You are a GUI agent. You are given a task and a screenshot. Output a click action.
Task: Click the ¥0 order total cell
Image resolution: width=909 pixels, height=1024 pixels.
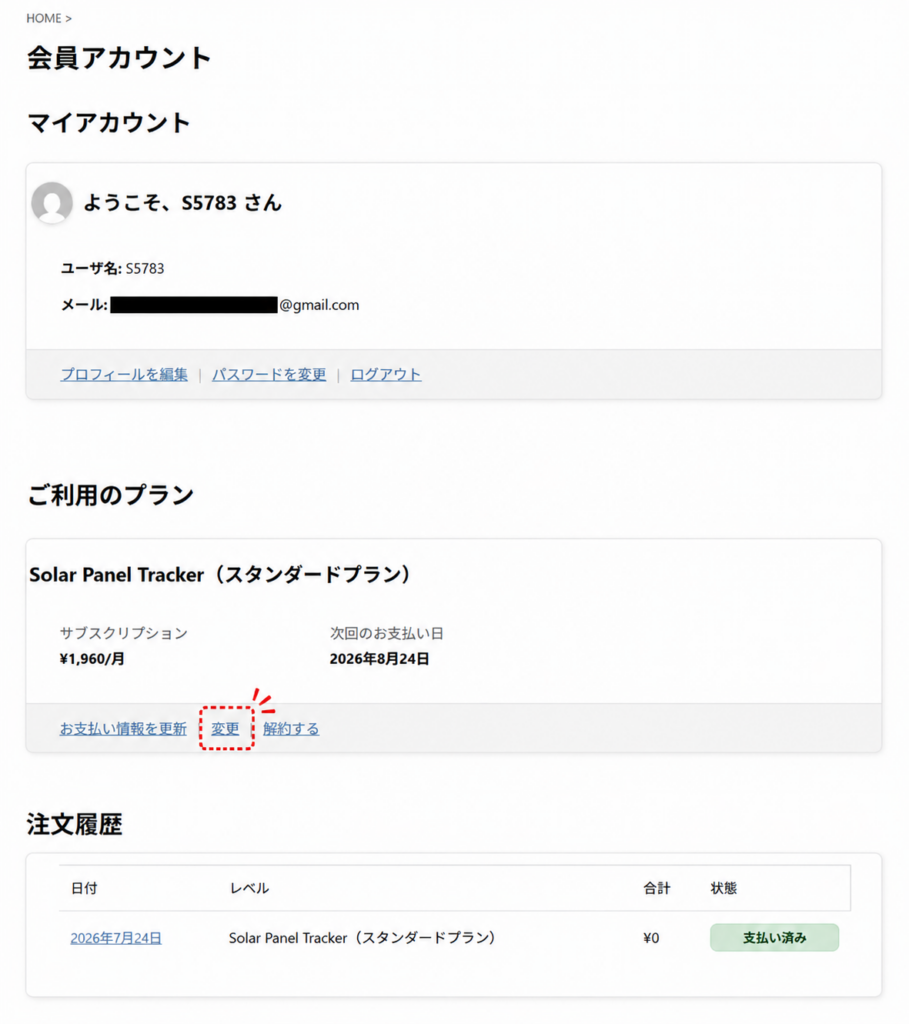coord(651,938)
